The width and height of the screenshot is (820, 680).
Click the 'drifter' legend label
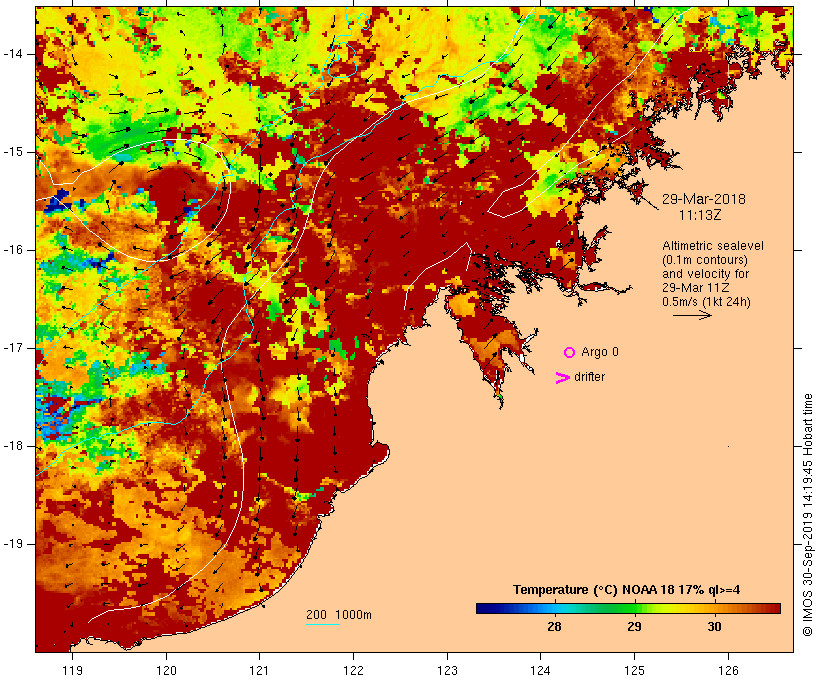coord(589,377)
